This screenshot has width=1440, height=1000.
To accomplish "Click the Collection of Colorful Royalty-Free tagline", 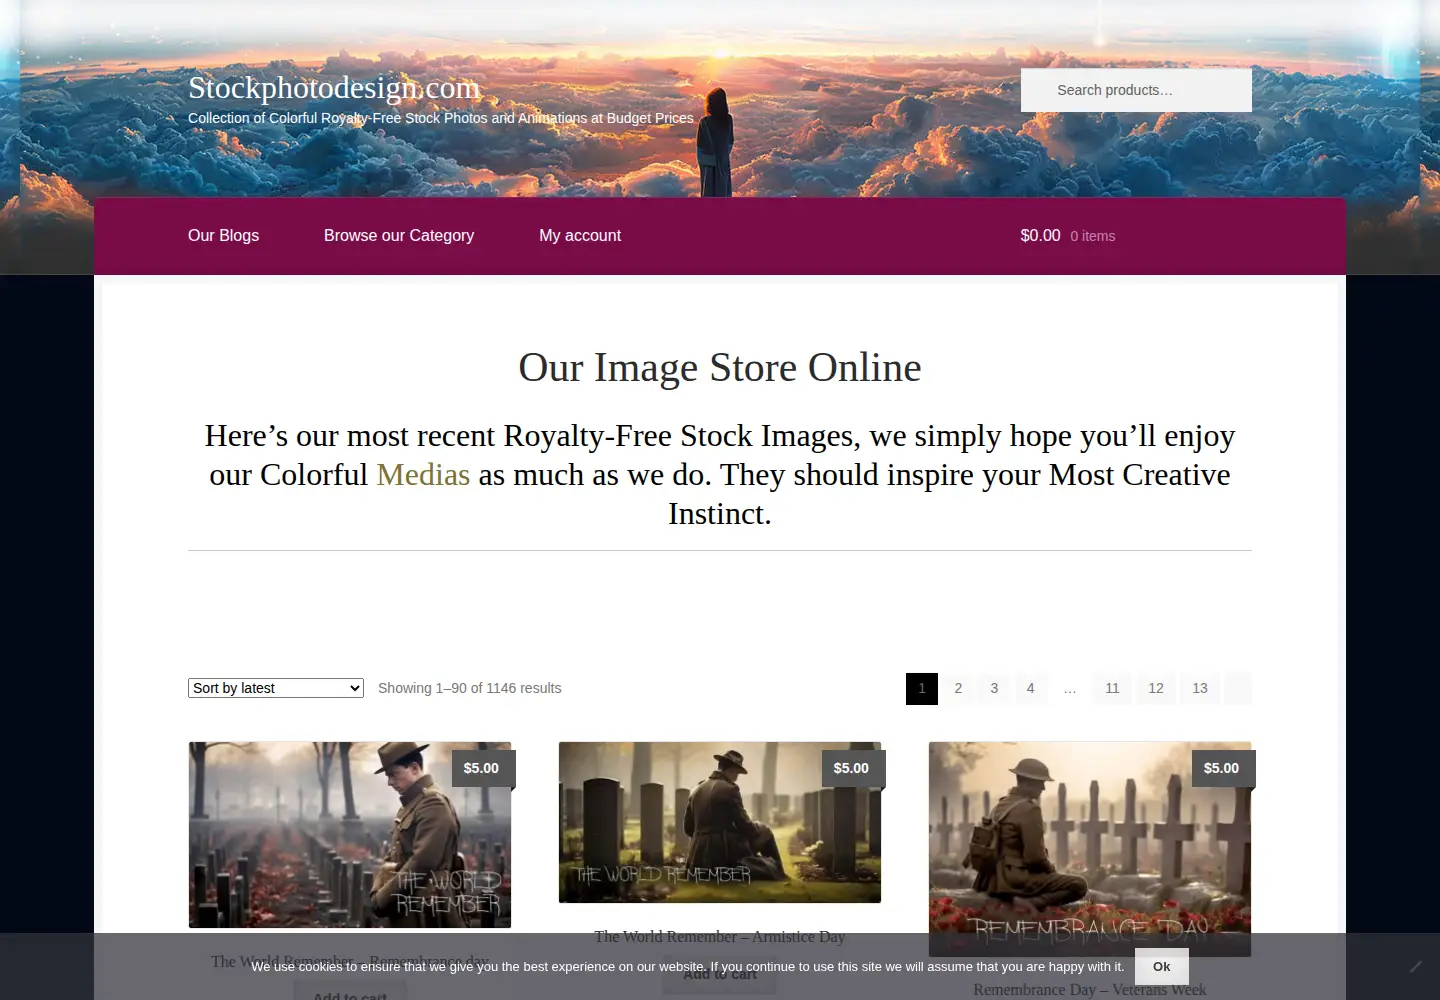I will [x=441, y=118].
